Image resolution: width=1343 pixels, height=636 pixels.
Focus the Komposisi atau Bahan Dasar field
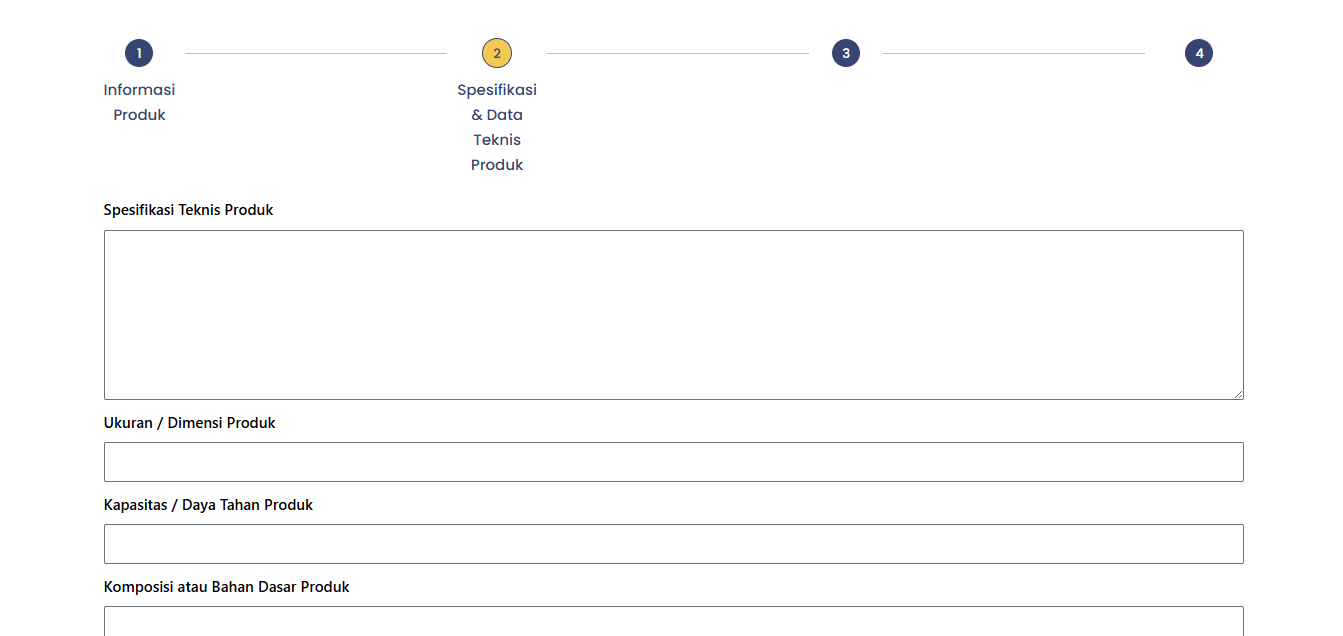pyautogui.click(x=674, y=621)
